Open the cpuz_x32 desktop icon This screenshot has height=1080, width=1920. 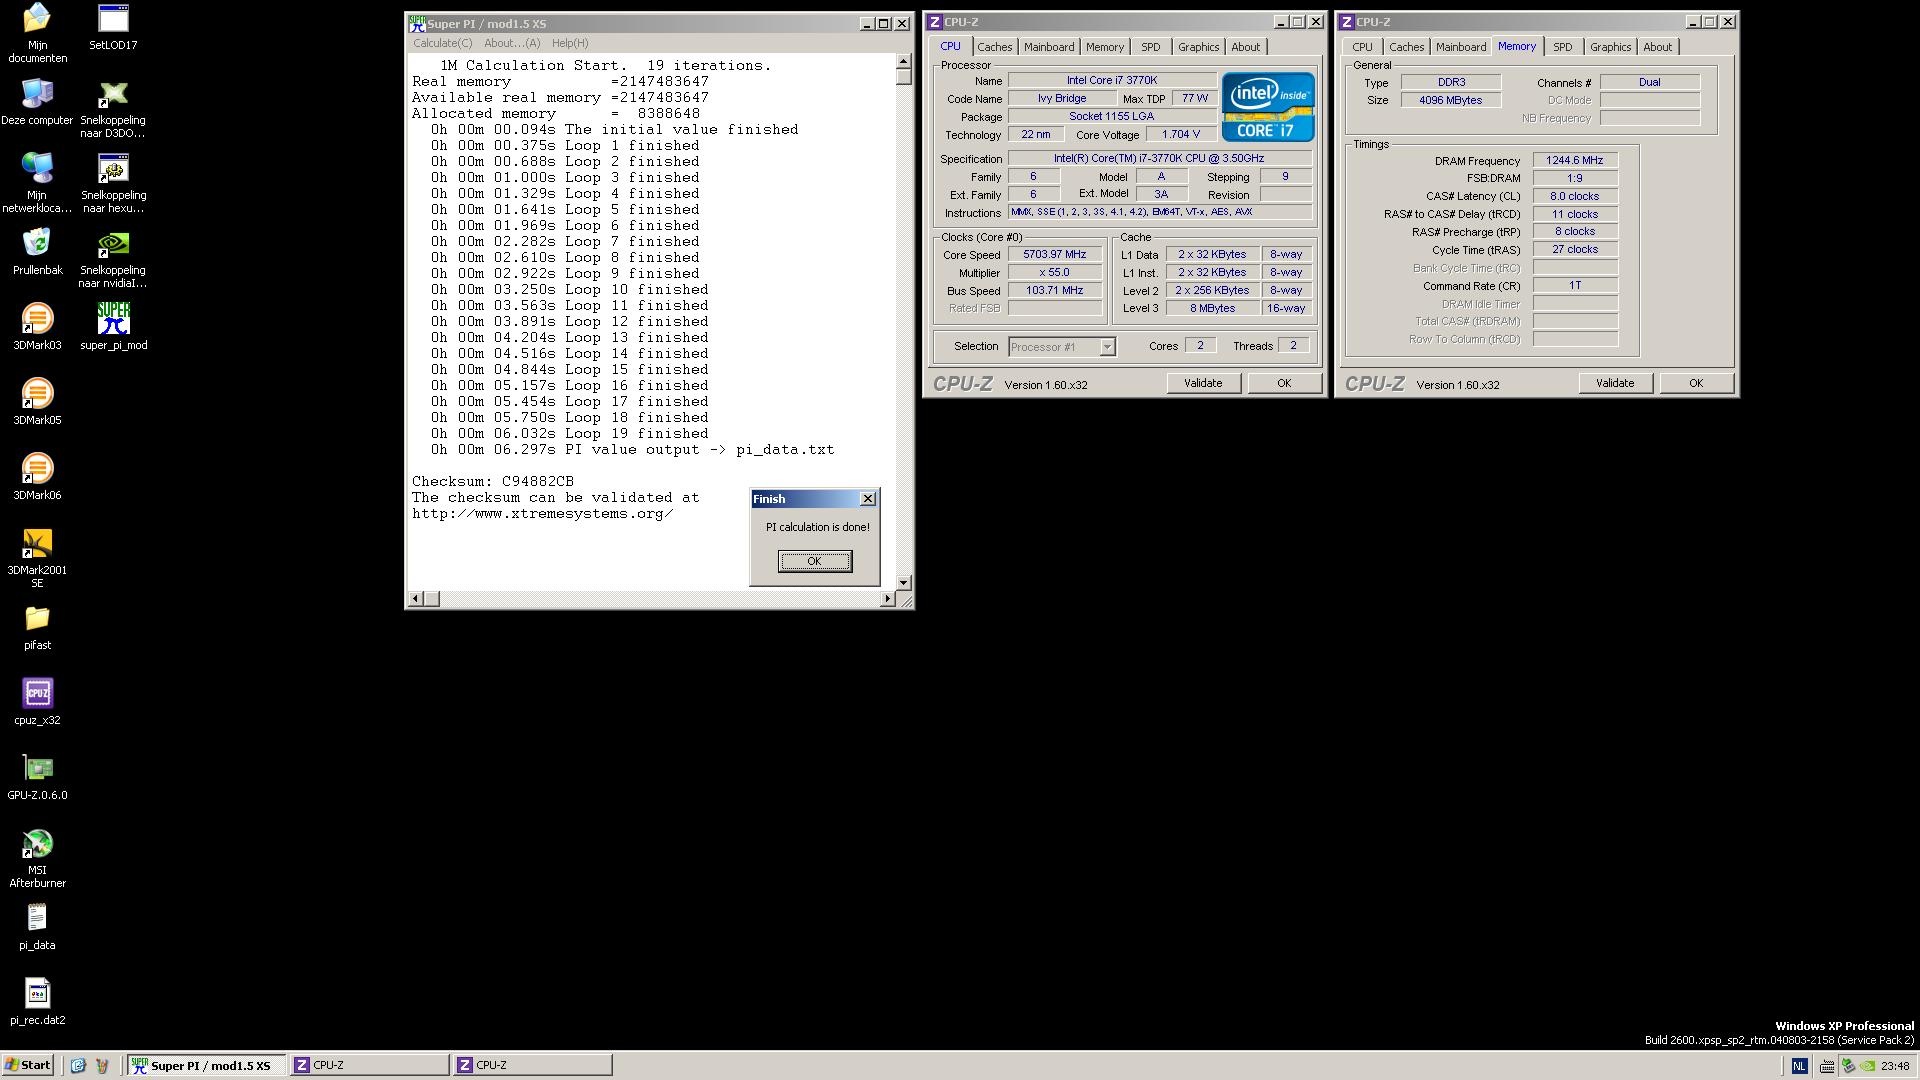37,694
